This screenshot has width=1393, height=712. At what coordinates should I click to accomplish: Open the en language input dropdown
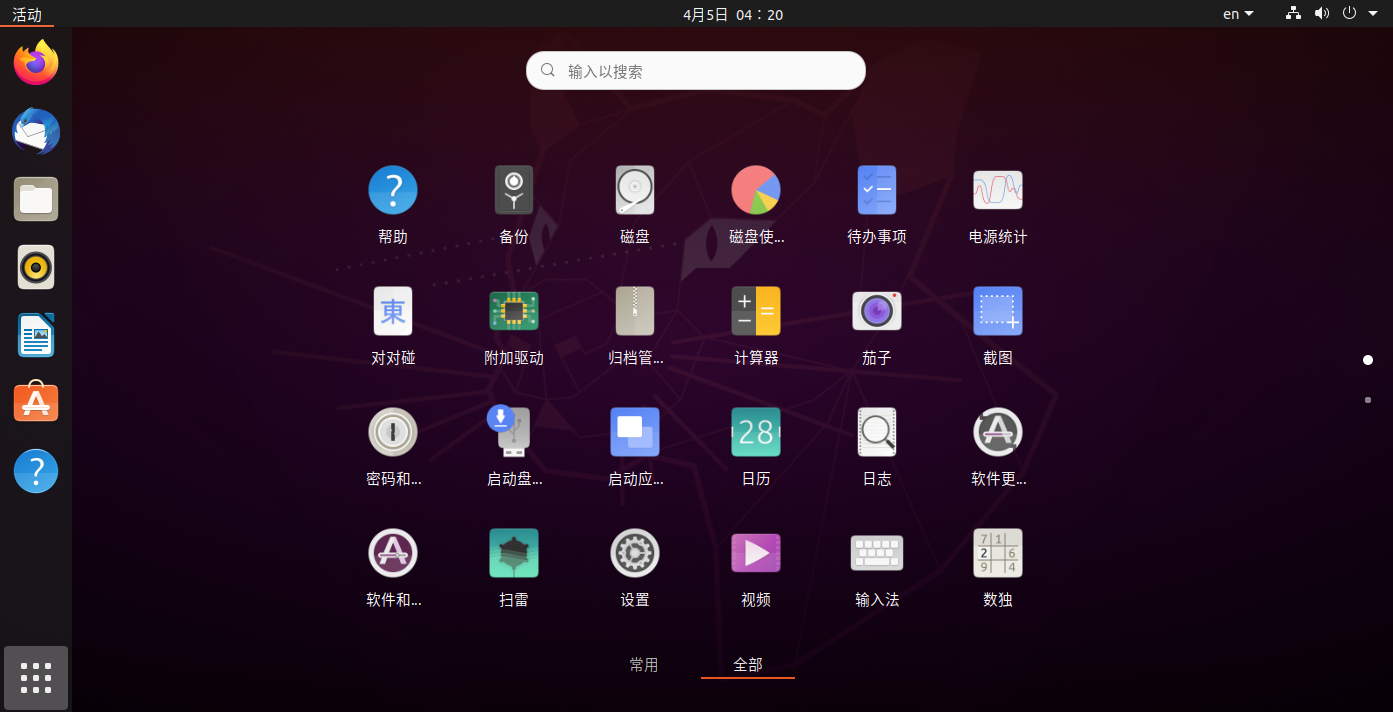1236,13
